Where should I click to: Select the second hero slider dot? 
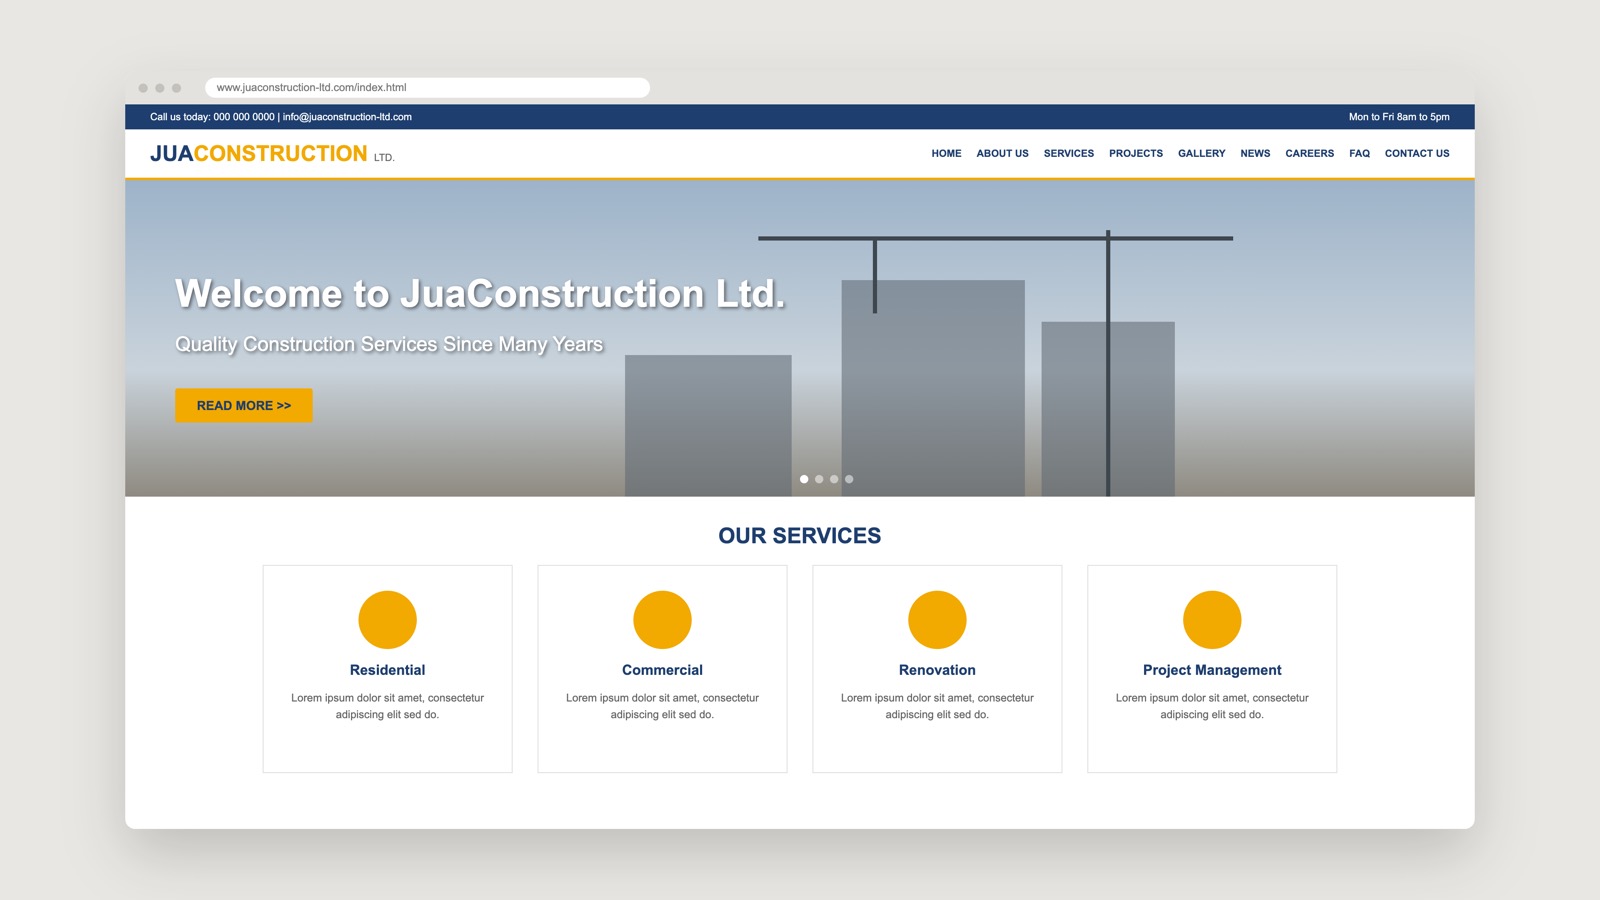coord(819,479)
